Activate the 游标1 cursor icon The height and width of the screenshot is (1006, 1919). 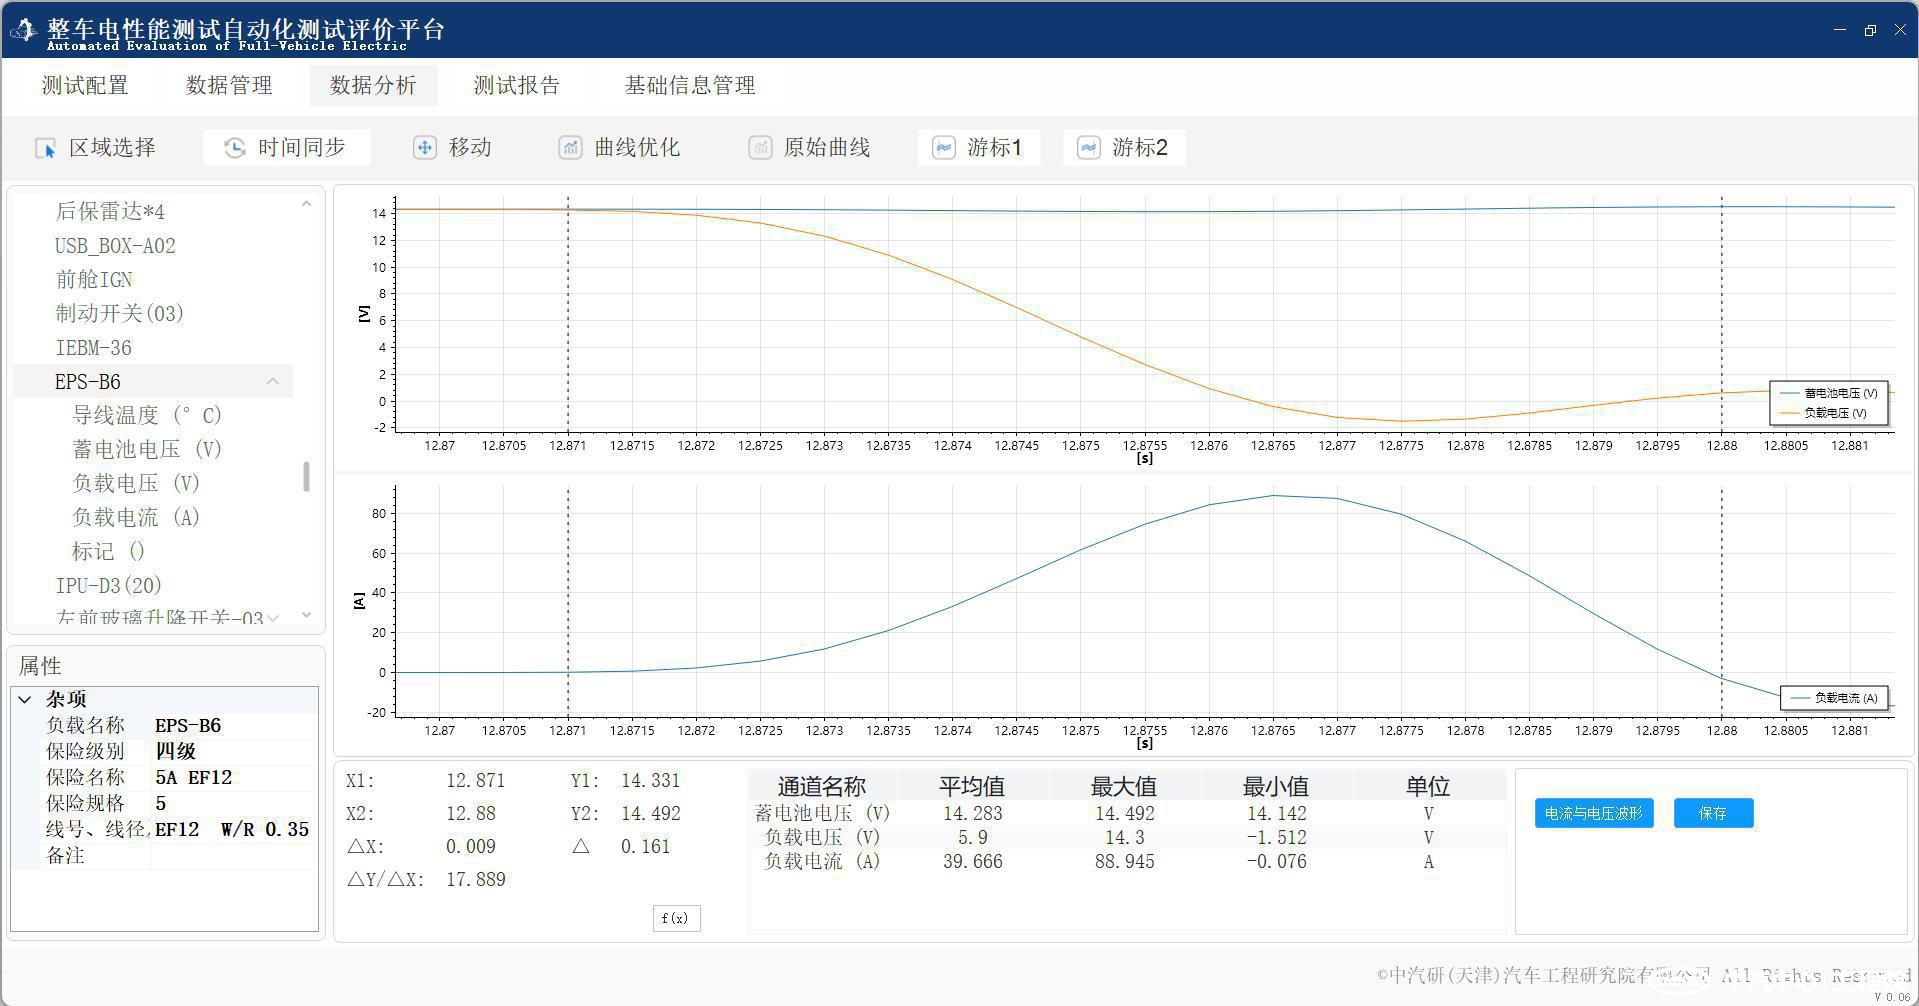pos(943,148)
